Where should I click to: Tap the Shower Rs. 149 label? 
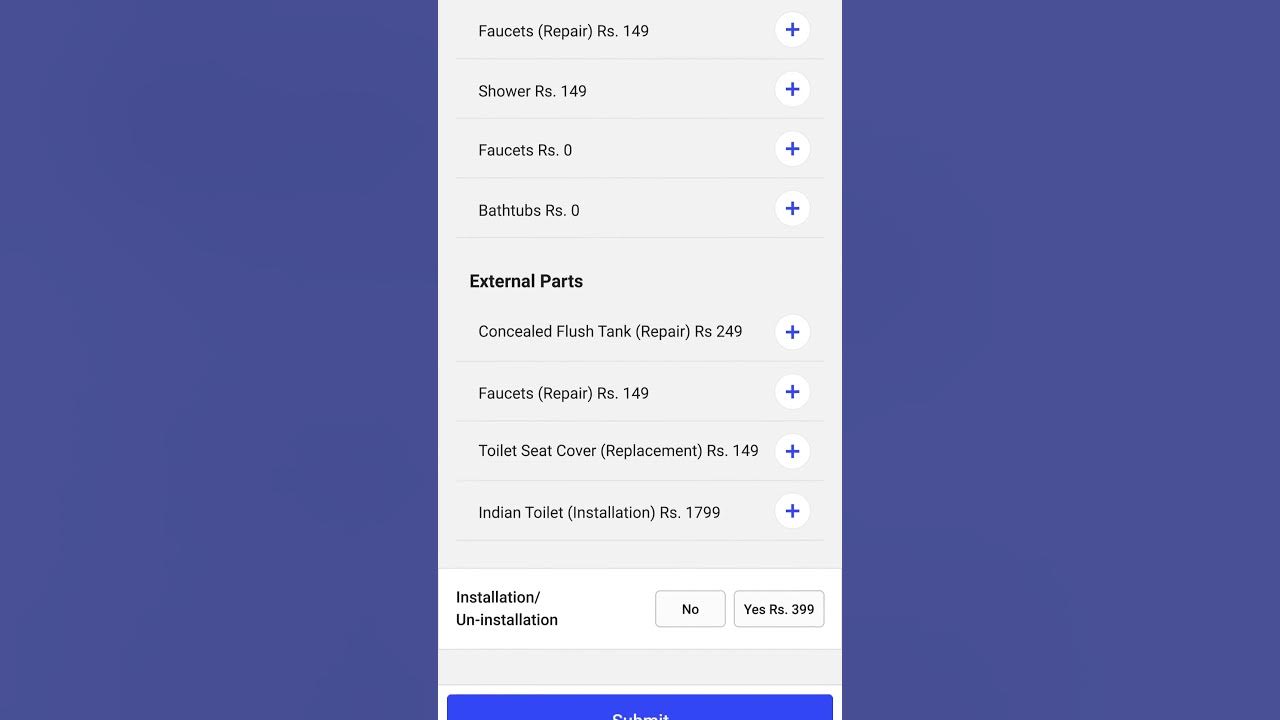[x=532, y=91]
